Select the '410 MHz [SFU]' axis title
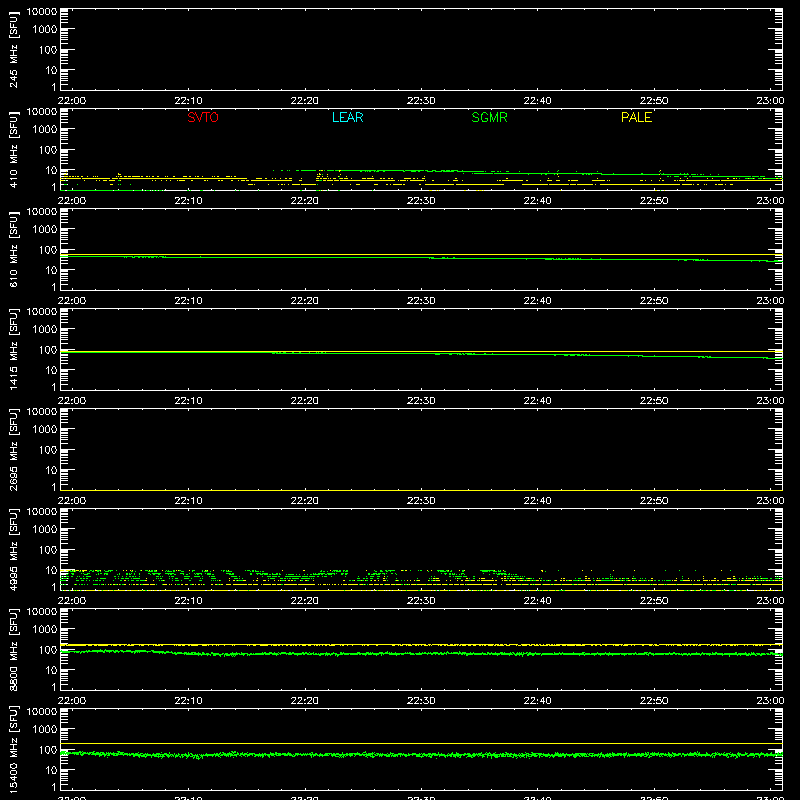The height and width of the screenshot is (800, 800). point(14,149)
